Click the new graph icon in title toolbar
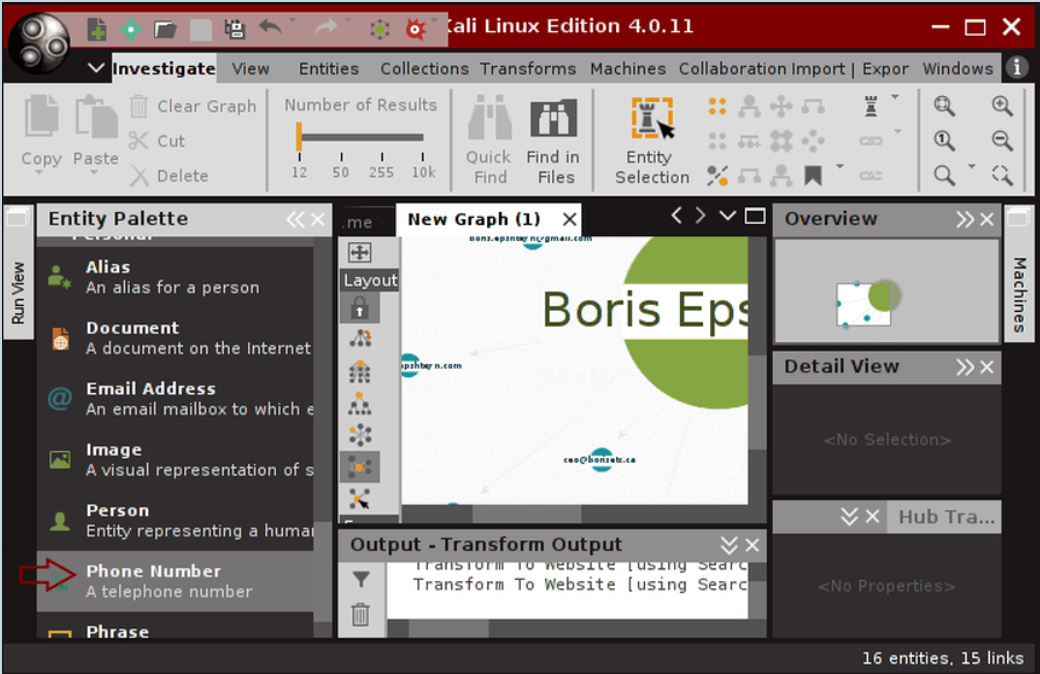1040x674 pixels. click(97, 29)
